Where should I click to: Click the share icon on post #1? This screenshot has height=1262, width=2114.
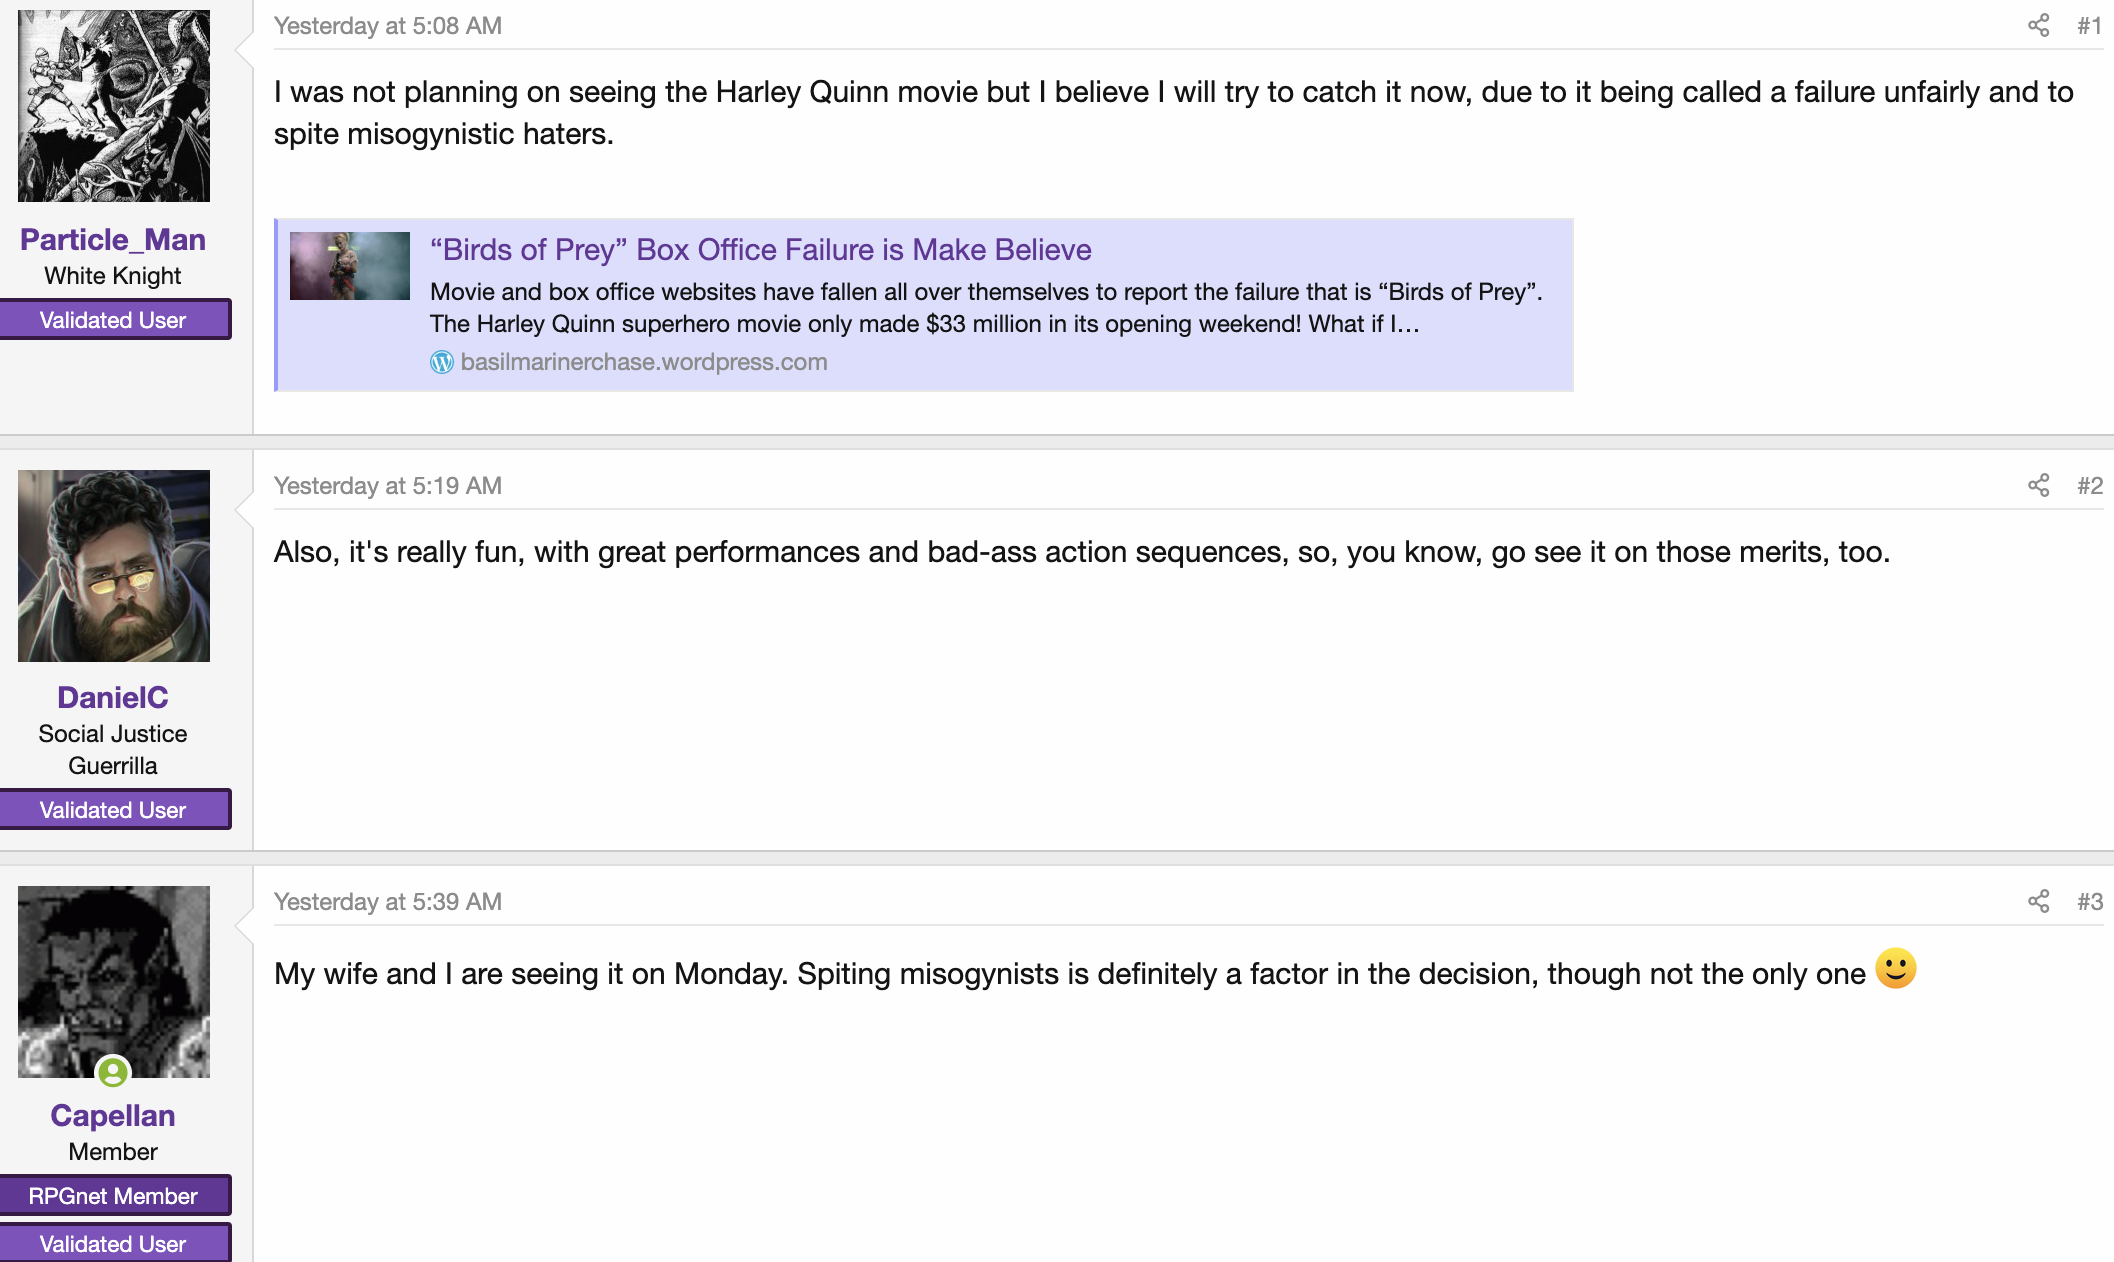pyautogui.click(x=2038, y=26)
